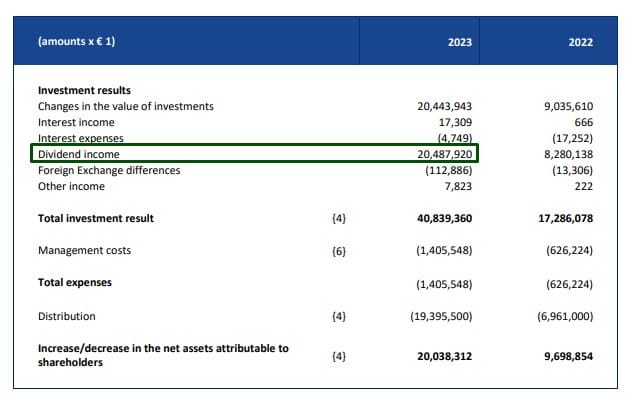Click the "Total investment result" label

click(x=96, y=218)
